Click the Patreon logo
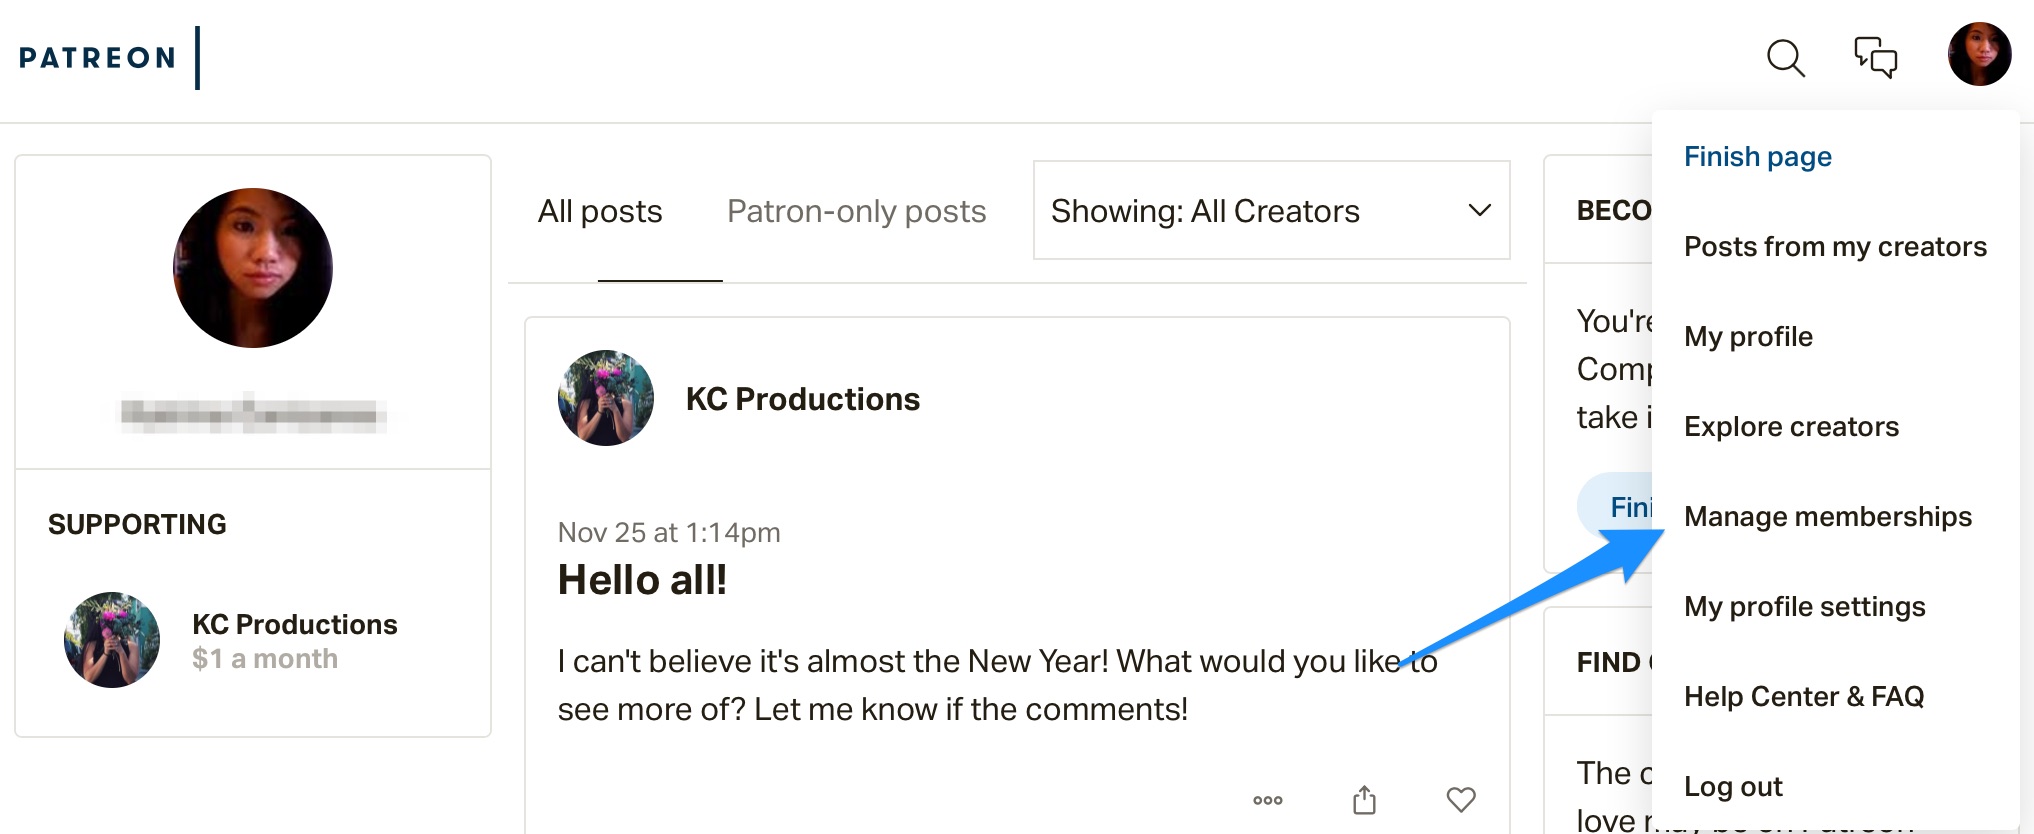 [x=97, y=58]
